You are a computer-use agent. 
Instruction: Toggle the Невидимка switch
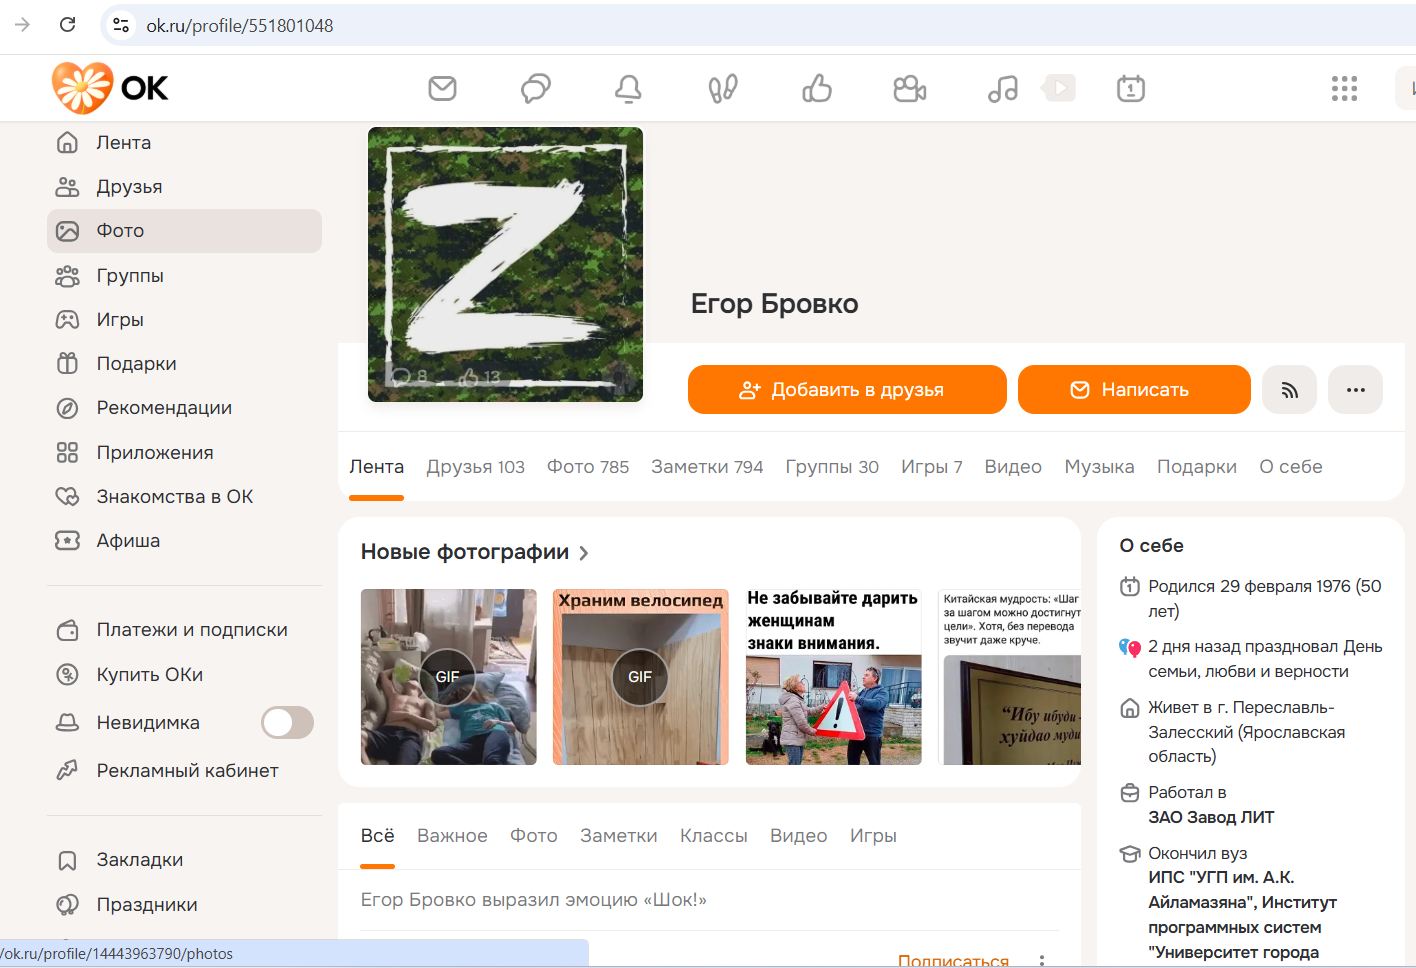[x=287, y=722]
